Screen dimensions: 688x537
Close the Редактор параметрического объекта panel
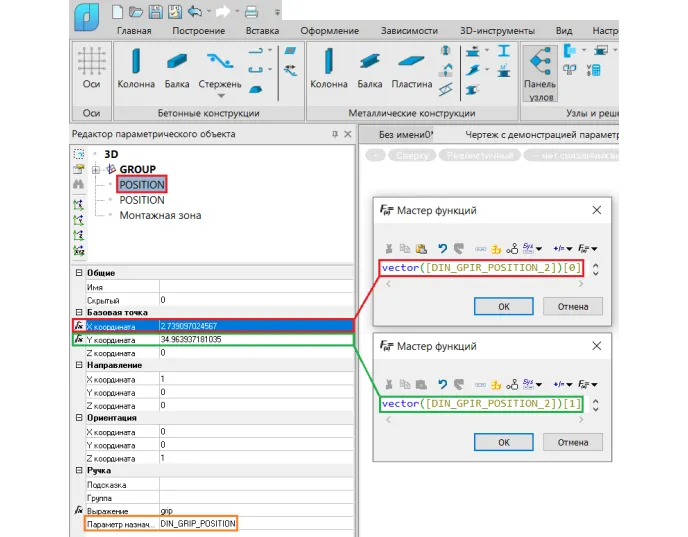(348, 134)
